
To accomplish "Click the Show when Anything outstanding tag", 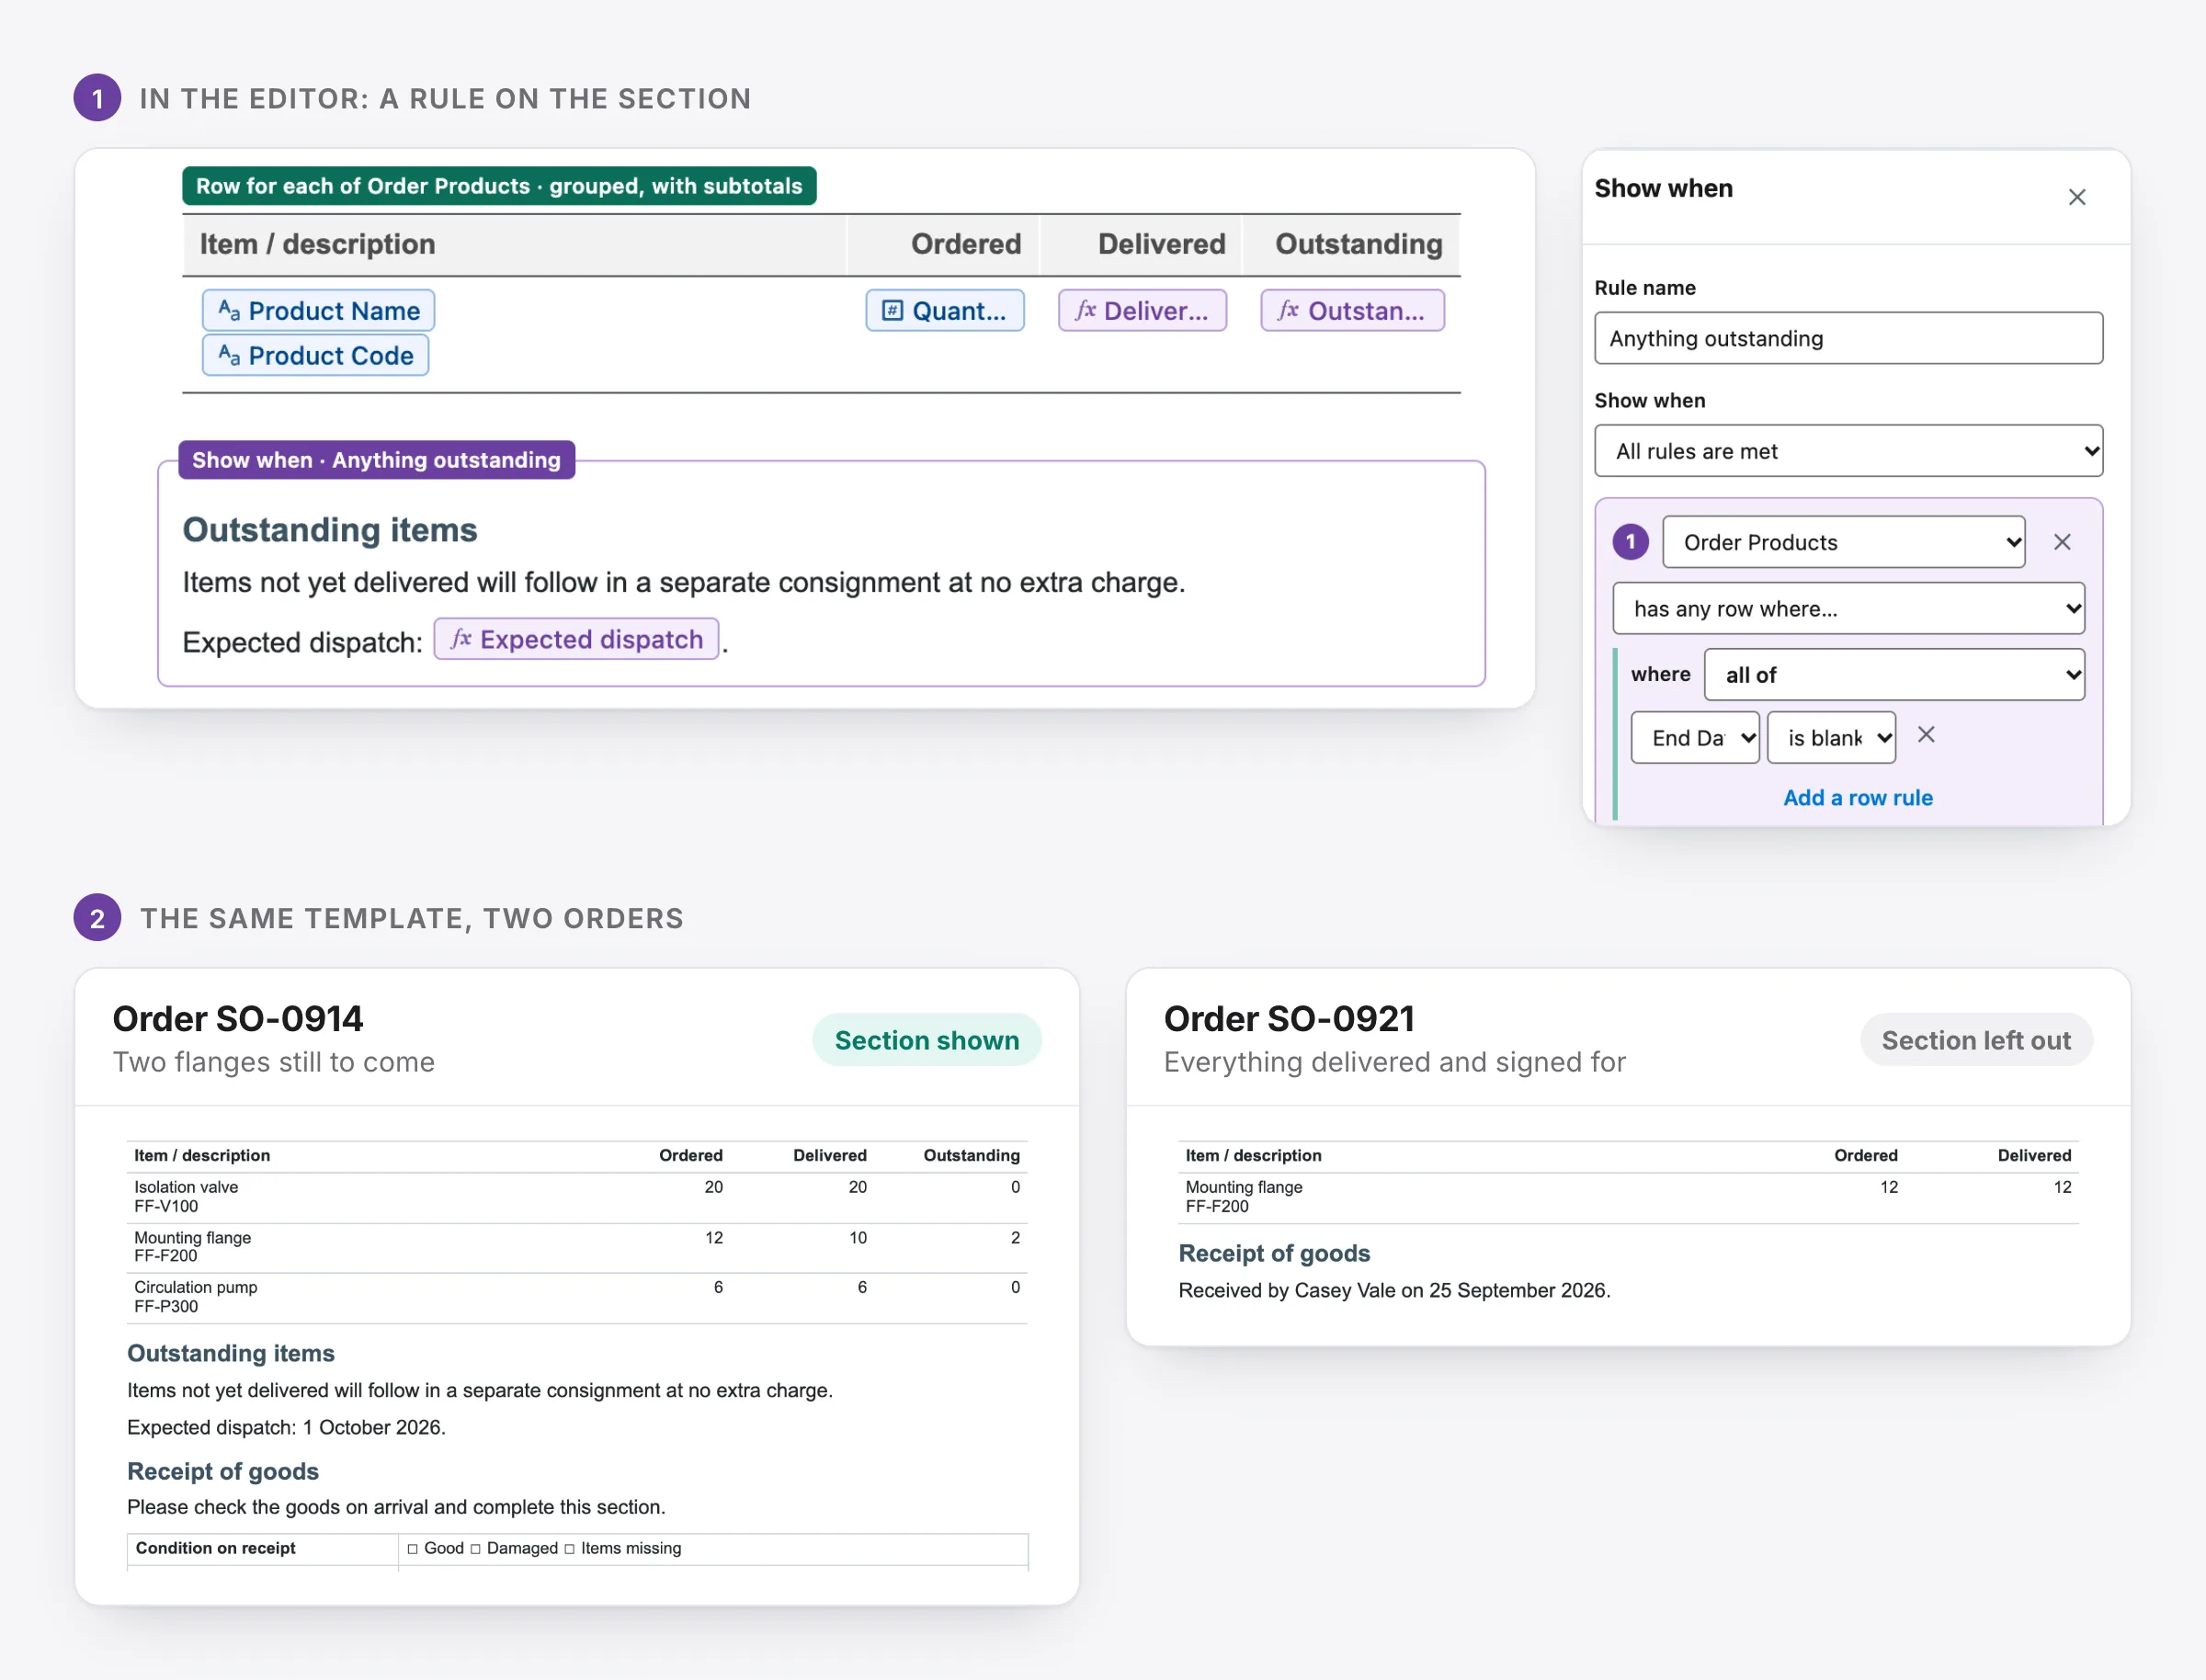I will [376, 460].
